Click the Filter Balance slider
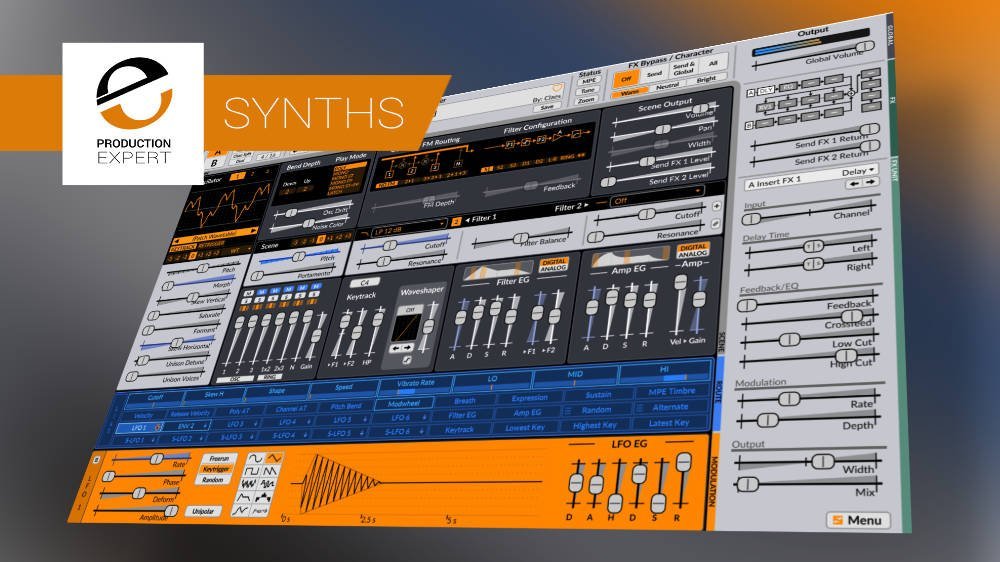This screenshot has height=562, width=1000. pos(522,239)
